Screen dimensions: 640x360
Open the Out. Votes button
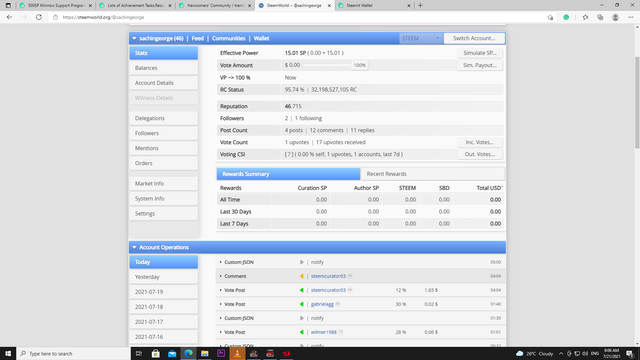click(x=480, y=154)
